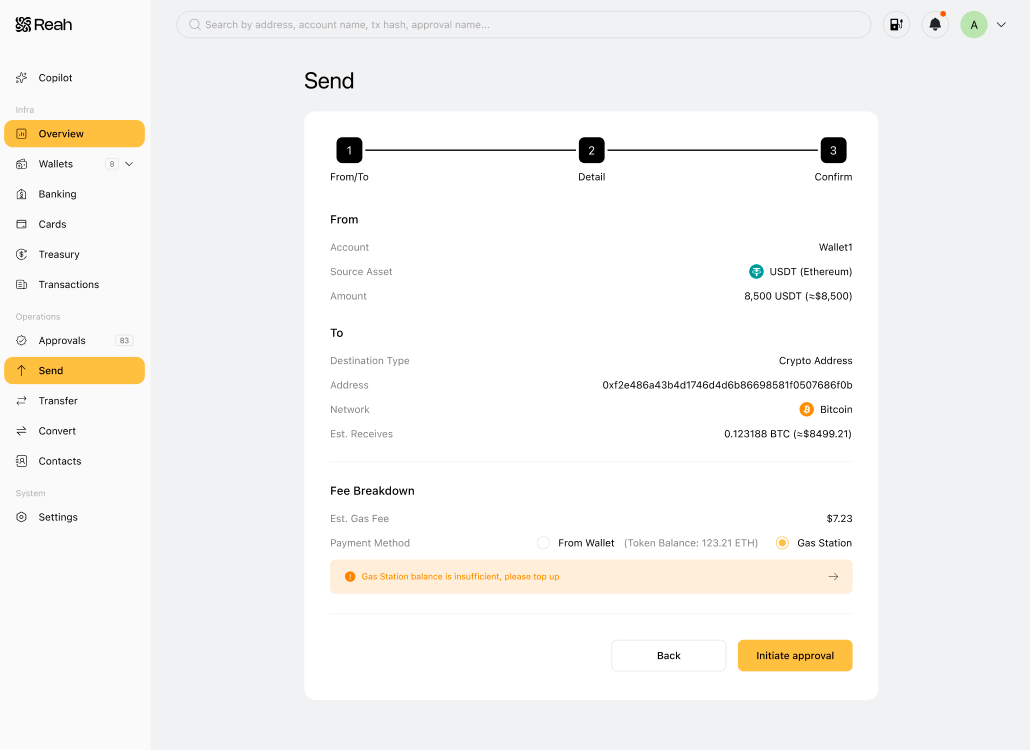This screenshot has width=1030, height=750.
Task: Click Initiate approval button
Action: click(795, 655)
